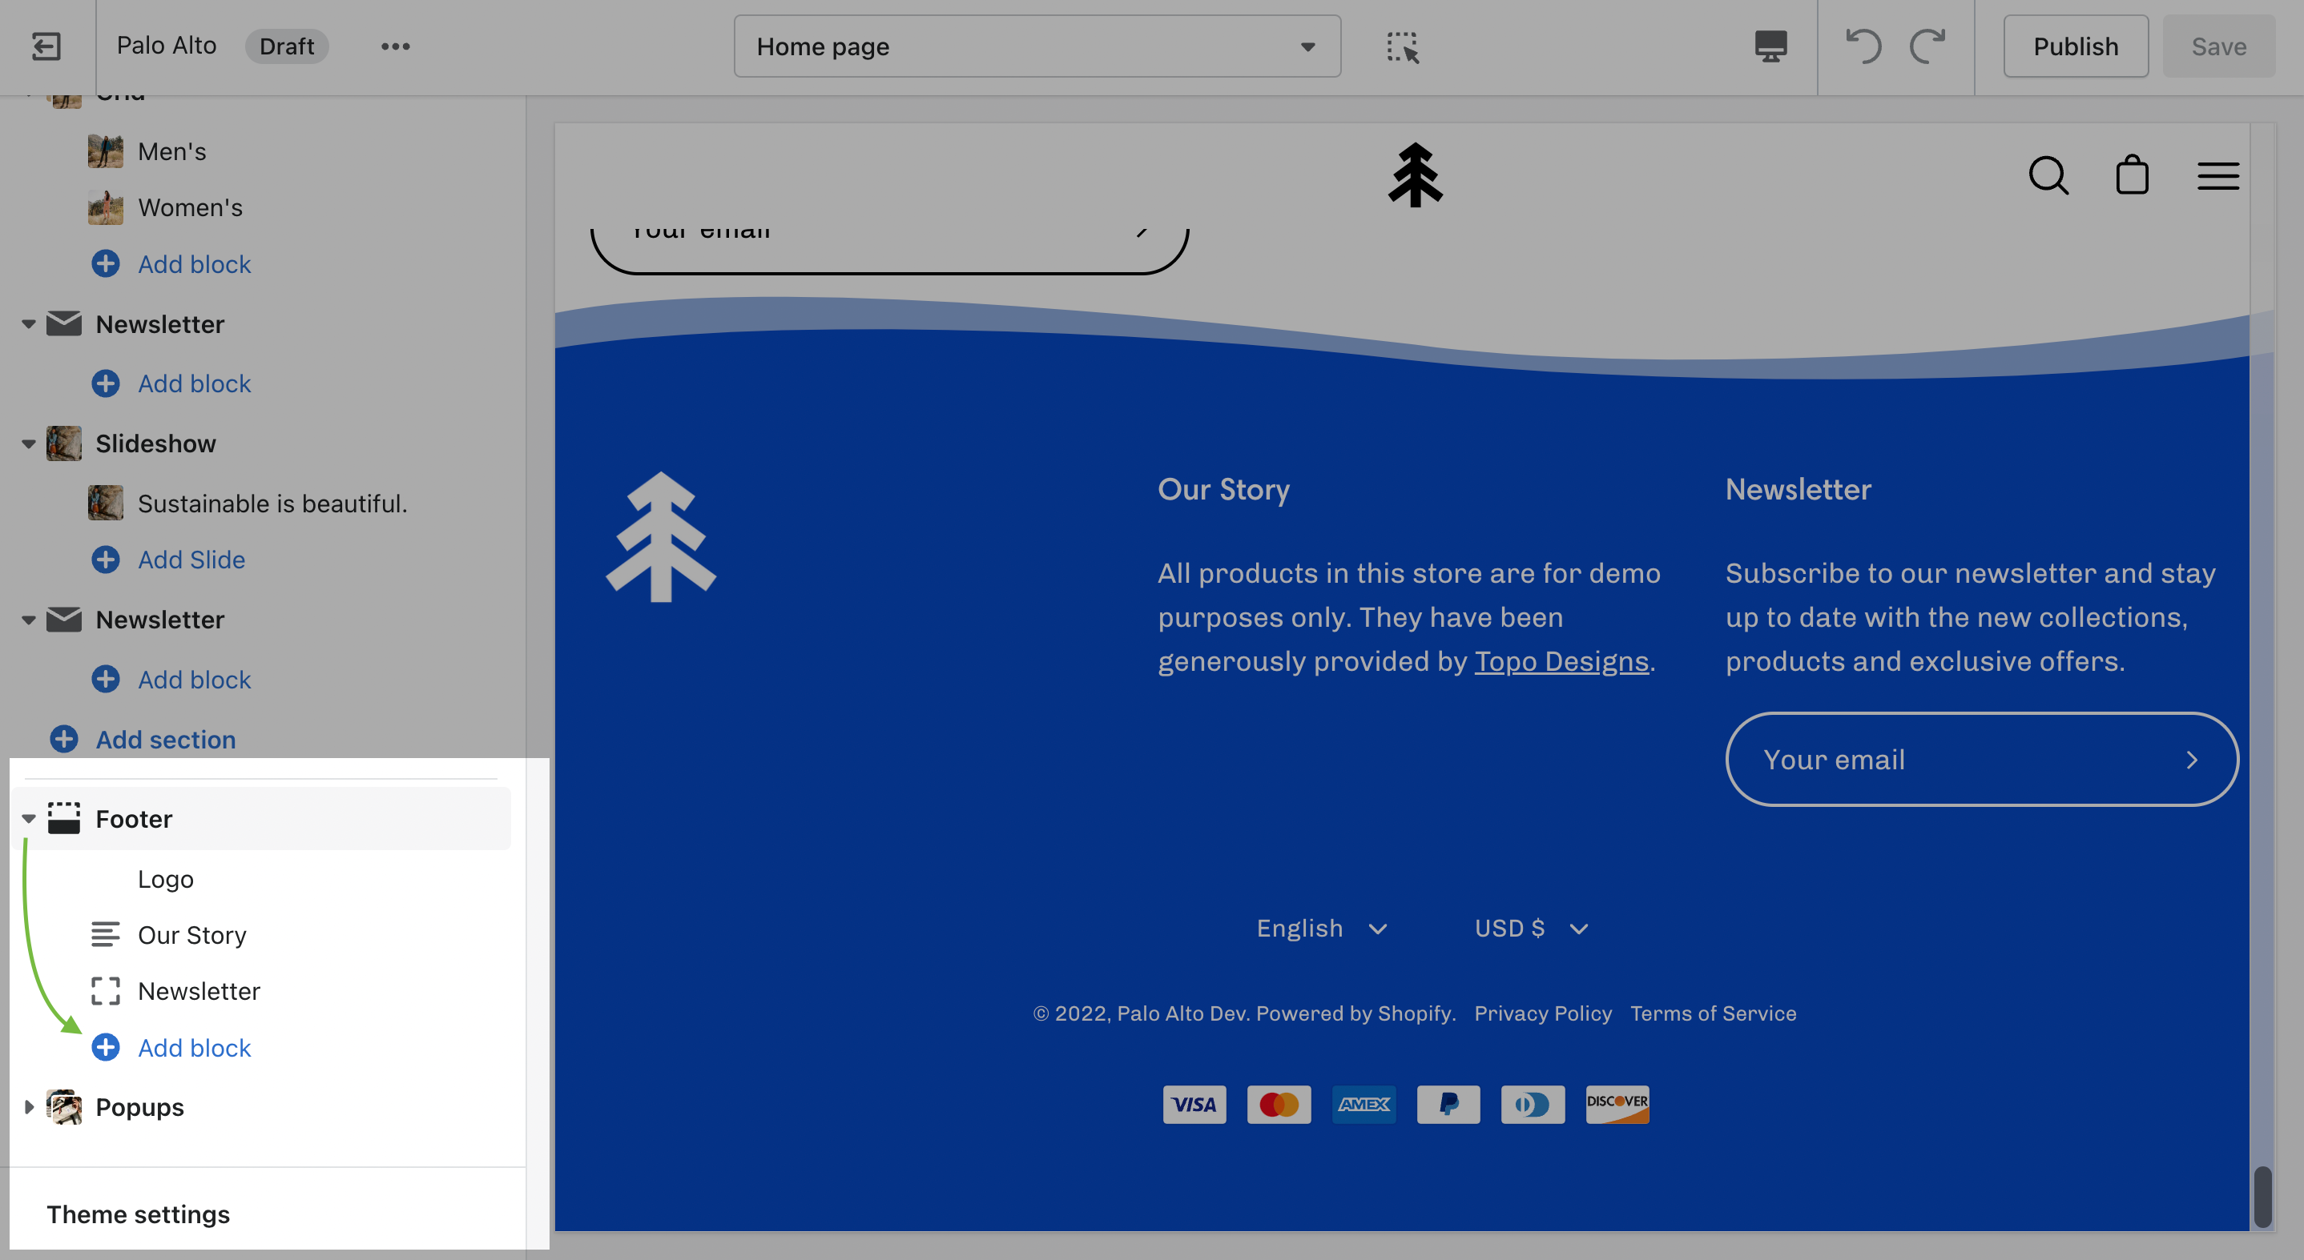
Task: Submit footer newsletter email arrow
Action: point(2192,760)
